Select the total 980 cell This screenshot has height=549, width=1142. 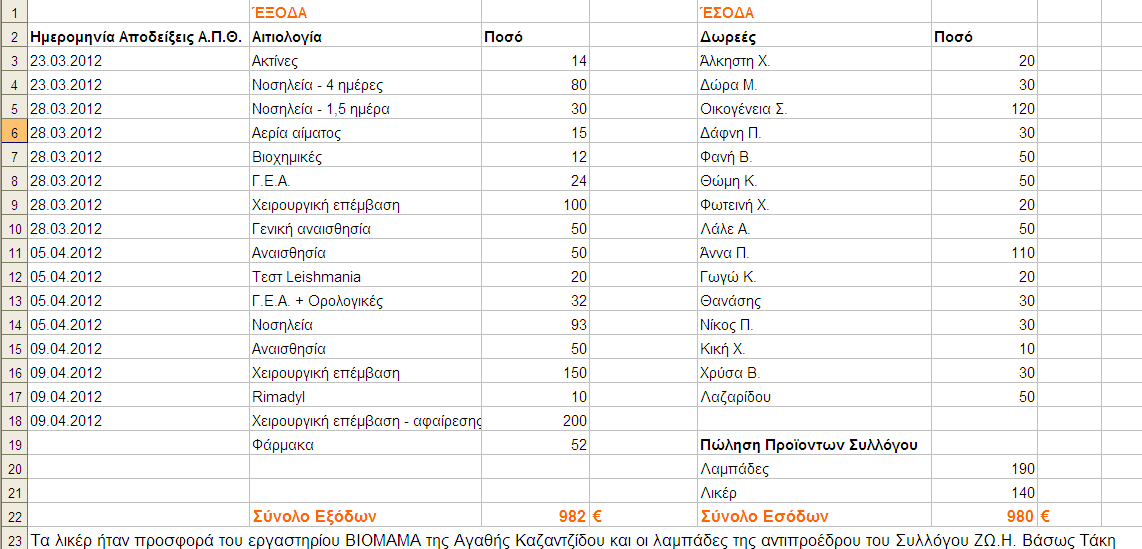pos(984,517)
